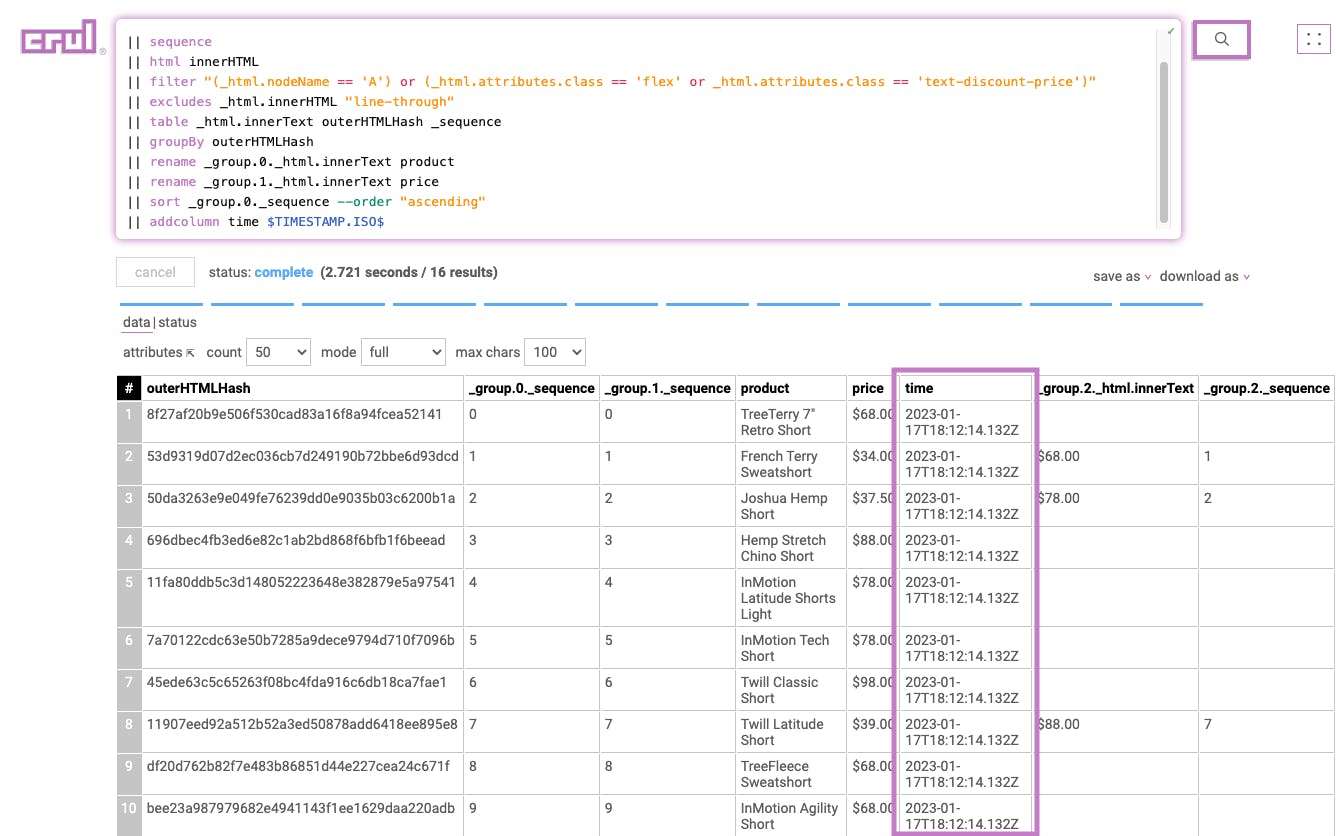Click price cell $39.00 for Twill Latitude
Image resolution: width=1336 pixels, height=836 pixels.
871,732
